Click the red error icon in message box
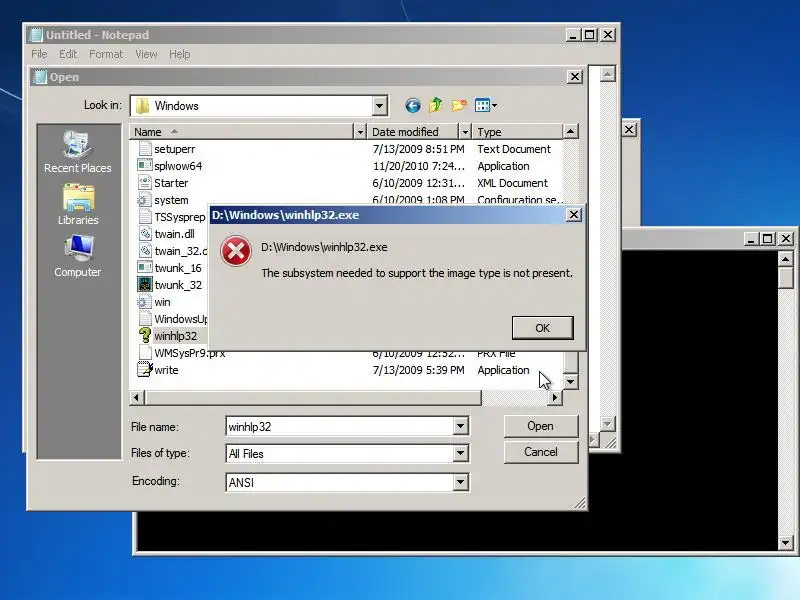The image size is (800, 600). pyautogui.click(x=236, y=251)
